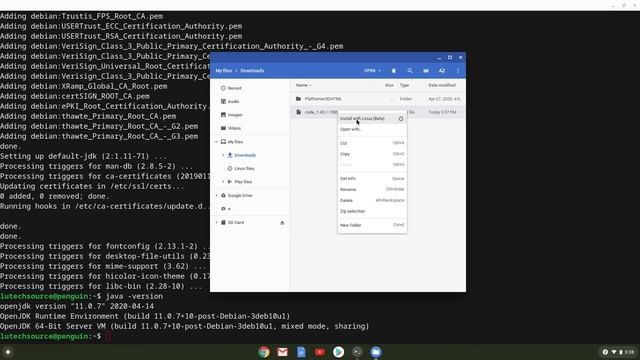Choose New folder from context menu
The width and height of the screenshot is (640, 360).
point(372,225)
